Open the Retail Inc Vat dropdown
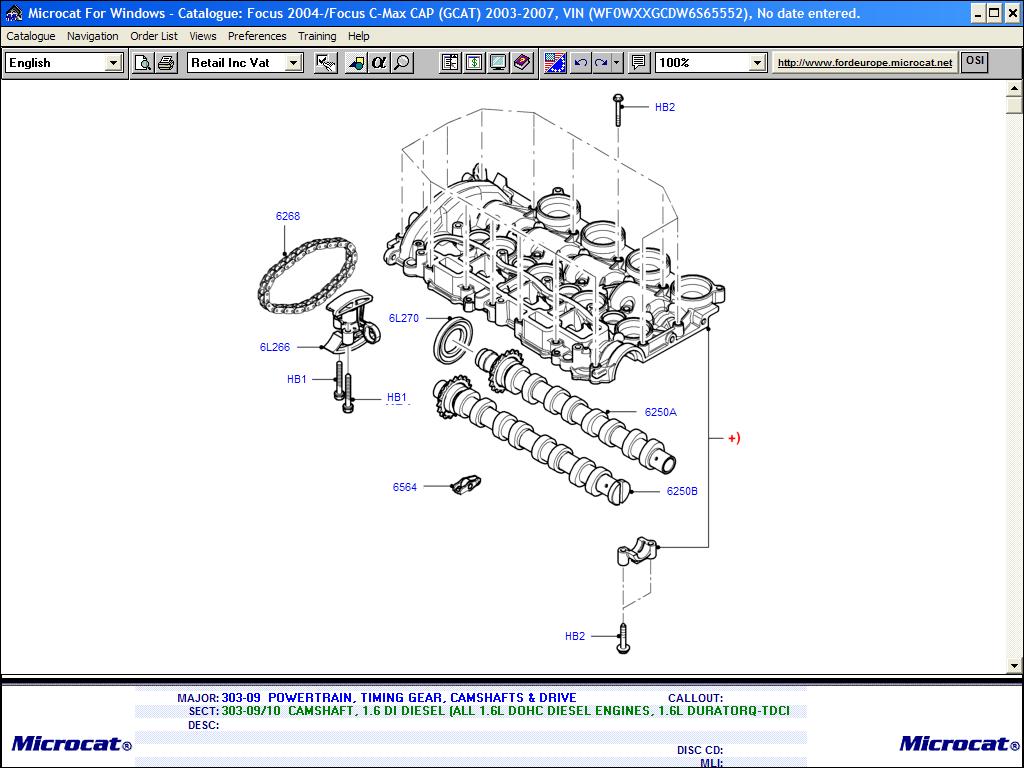 coord(293,63)
